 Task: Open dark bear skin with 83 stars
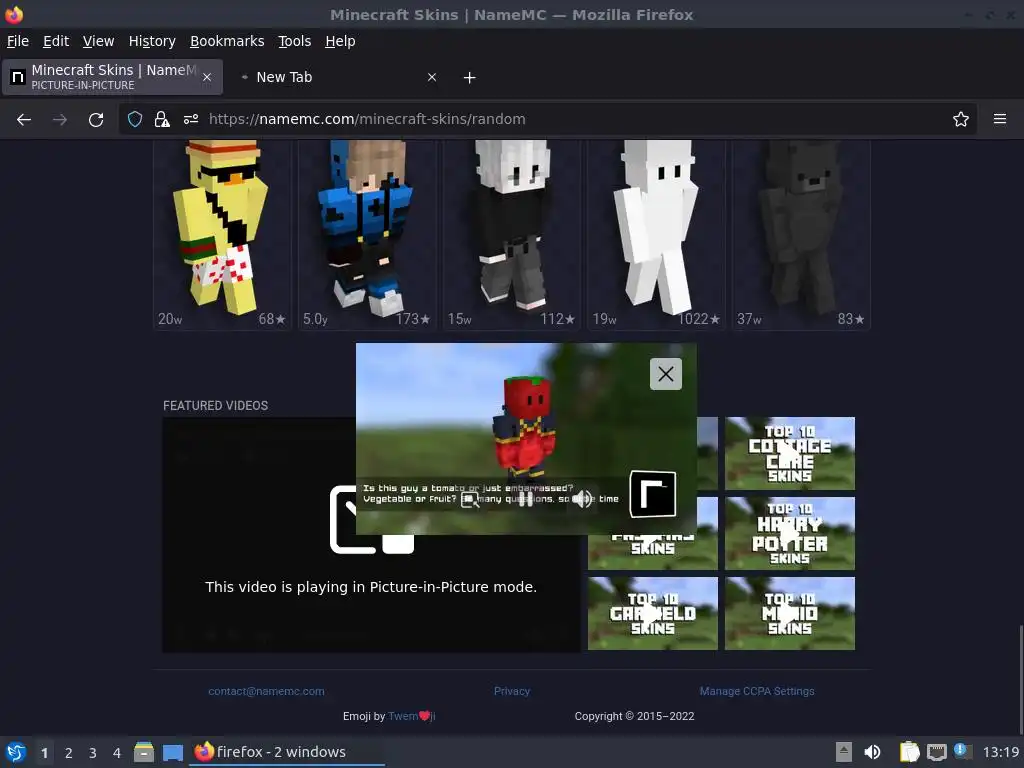801,234
